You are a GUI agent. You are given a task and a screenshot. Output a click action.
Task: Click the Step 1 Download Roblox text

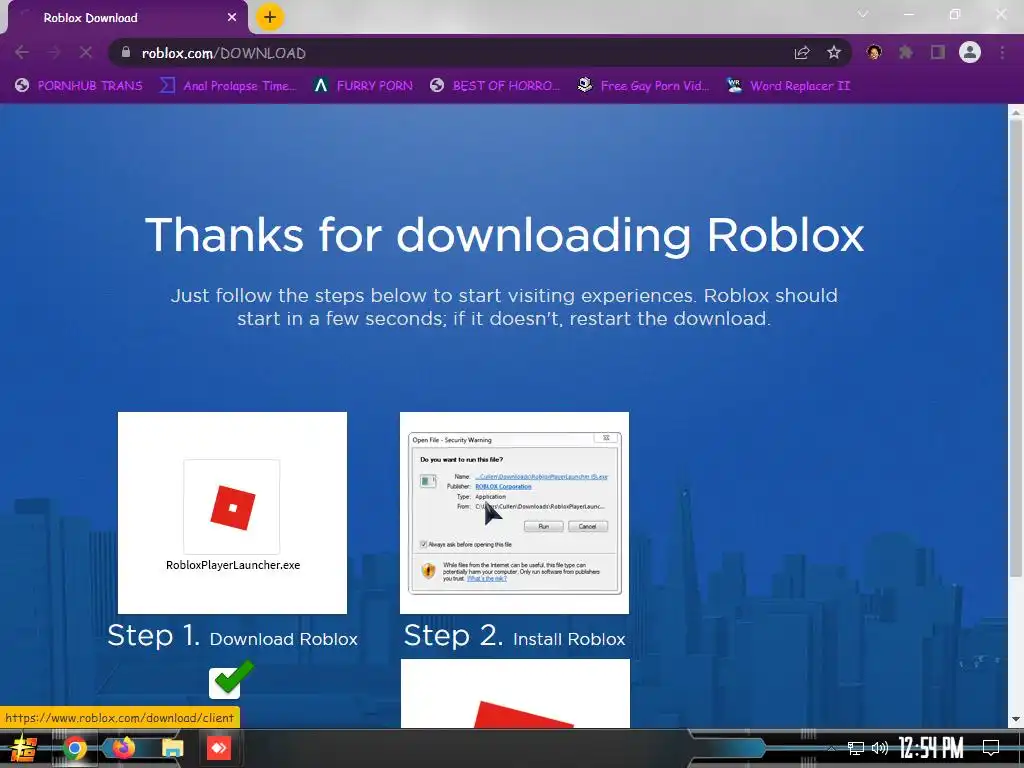pos(232,636)
